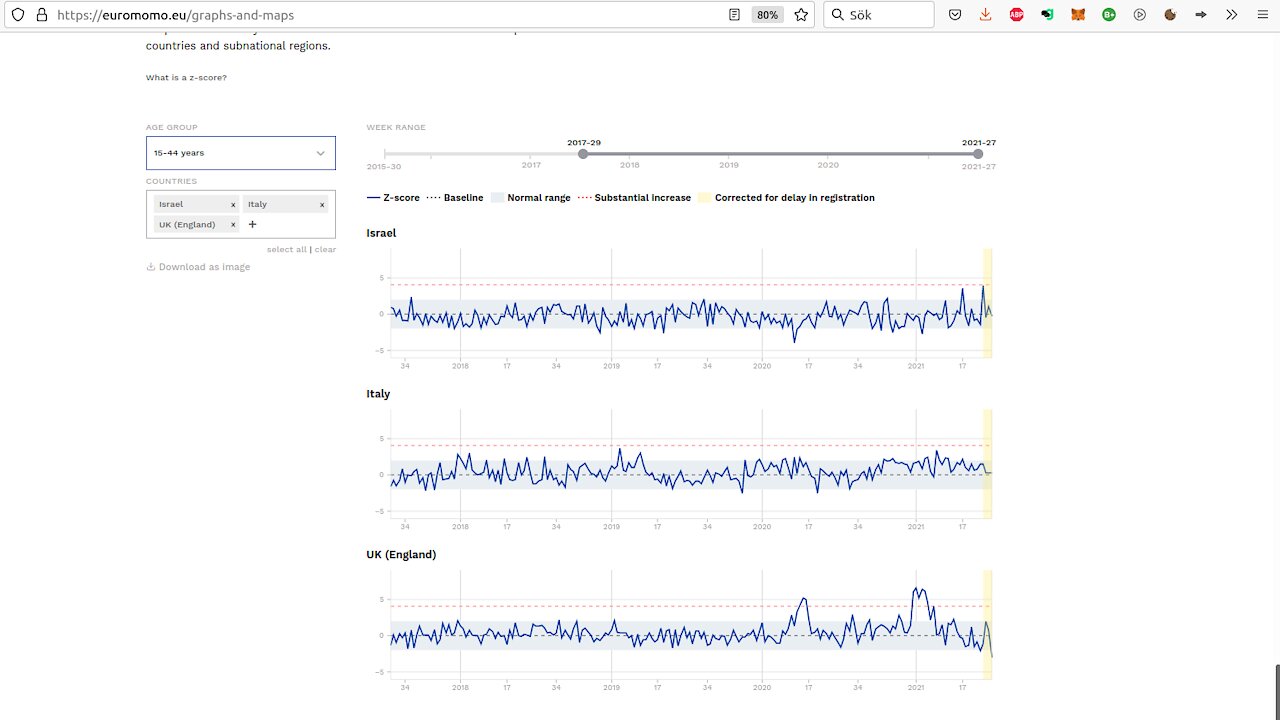1280x720 pixels.
Task: Click the euromomo.eu URL in address bar
Action: [176, 15]
